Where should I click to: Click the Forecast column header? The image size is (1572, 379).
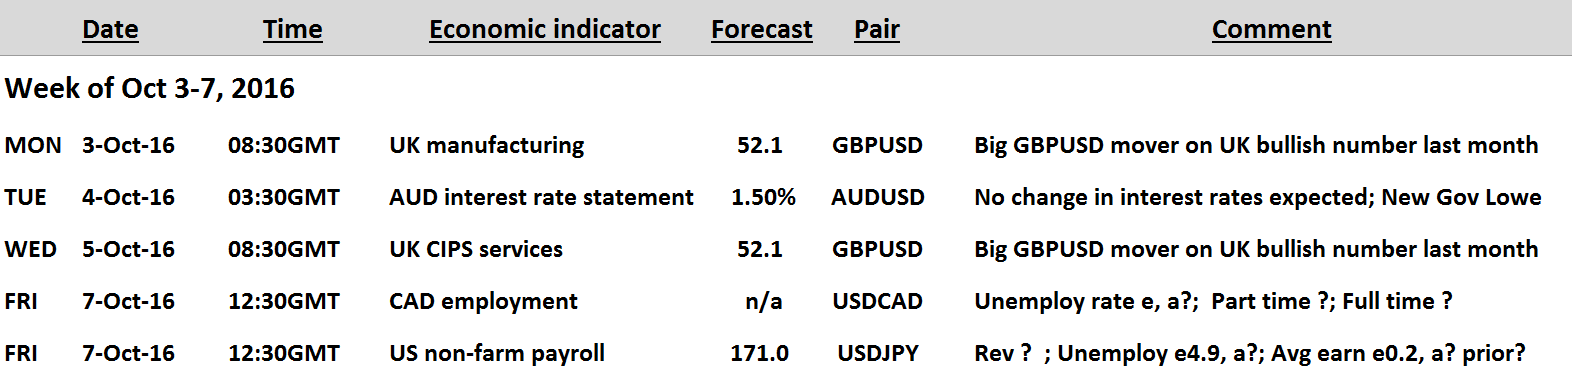(x=762, y=30)
